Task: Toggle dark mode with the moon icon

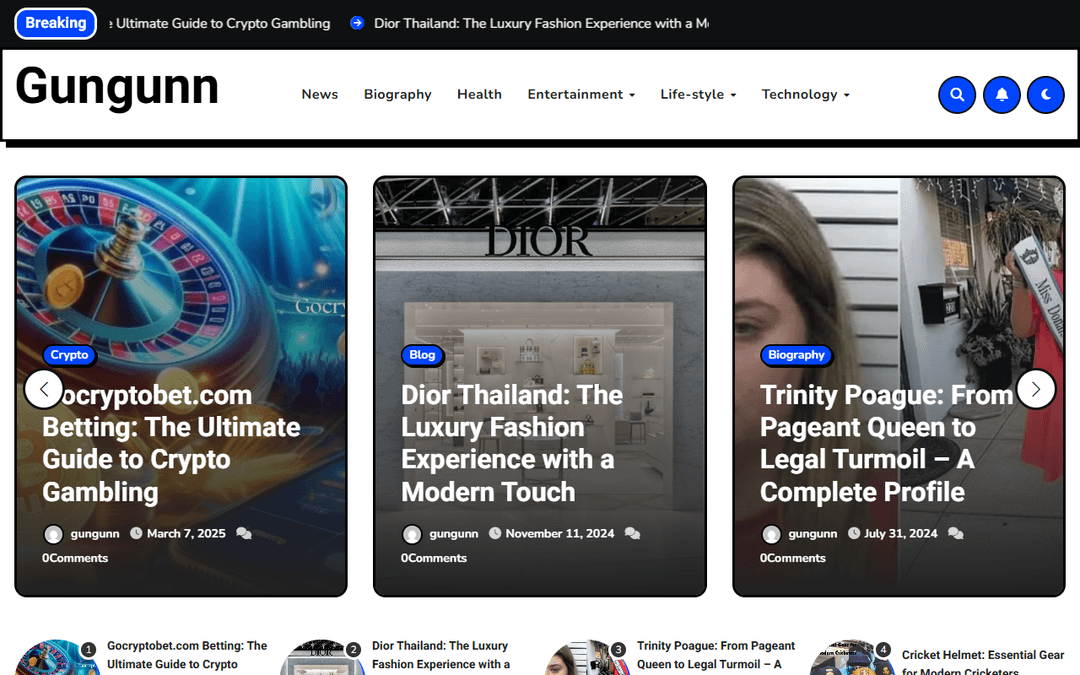Action: [x=1046, y=94]
